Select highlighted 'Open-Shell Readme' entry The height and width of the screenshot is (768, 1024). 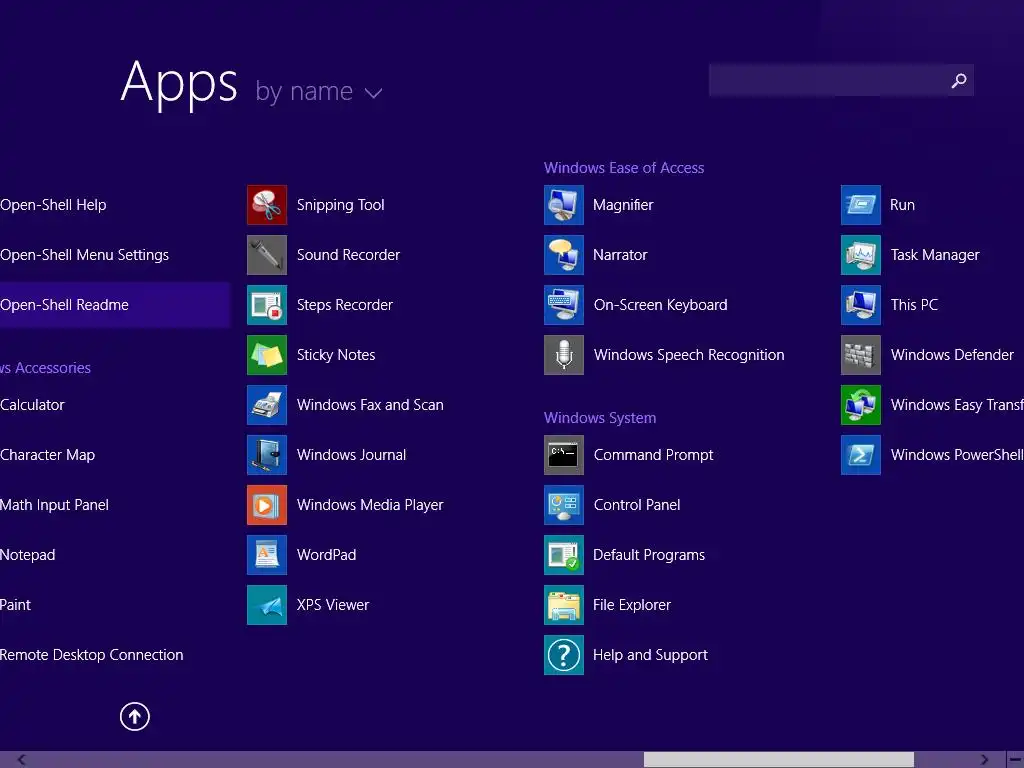click(114, 305)
